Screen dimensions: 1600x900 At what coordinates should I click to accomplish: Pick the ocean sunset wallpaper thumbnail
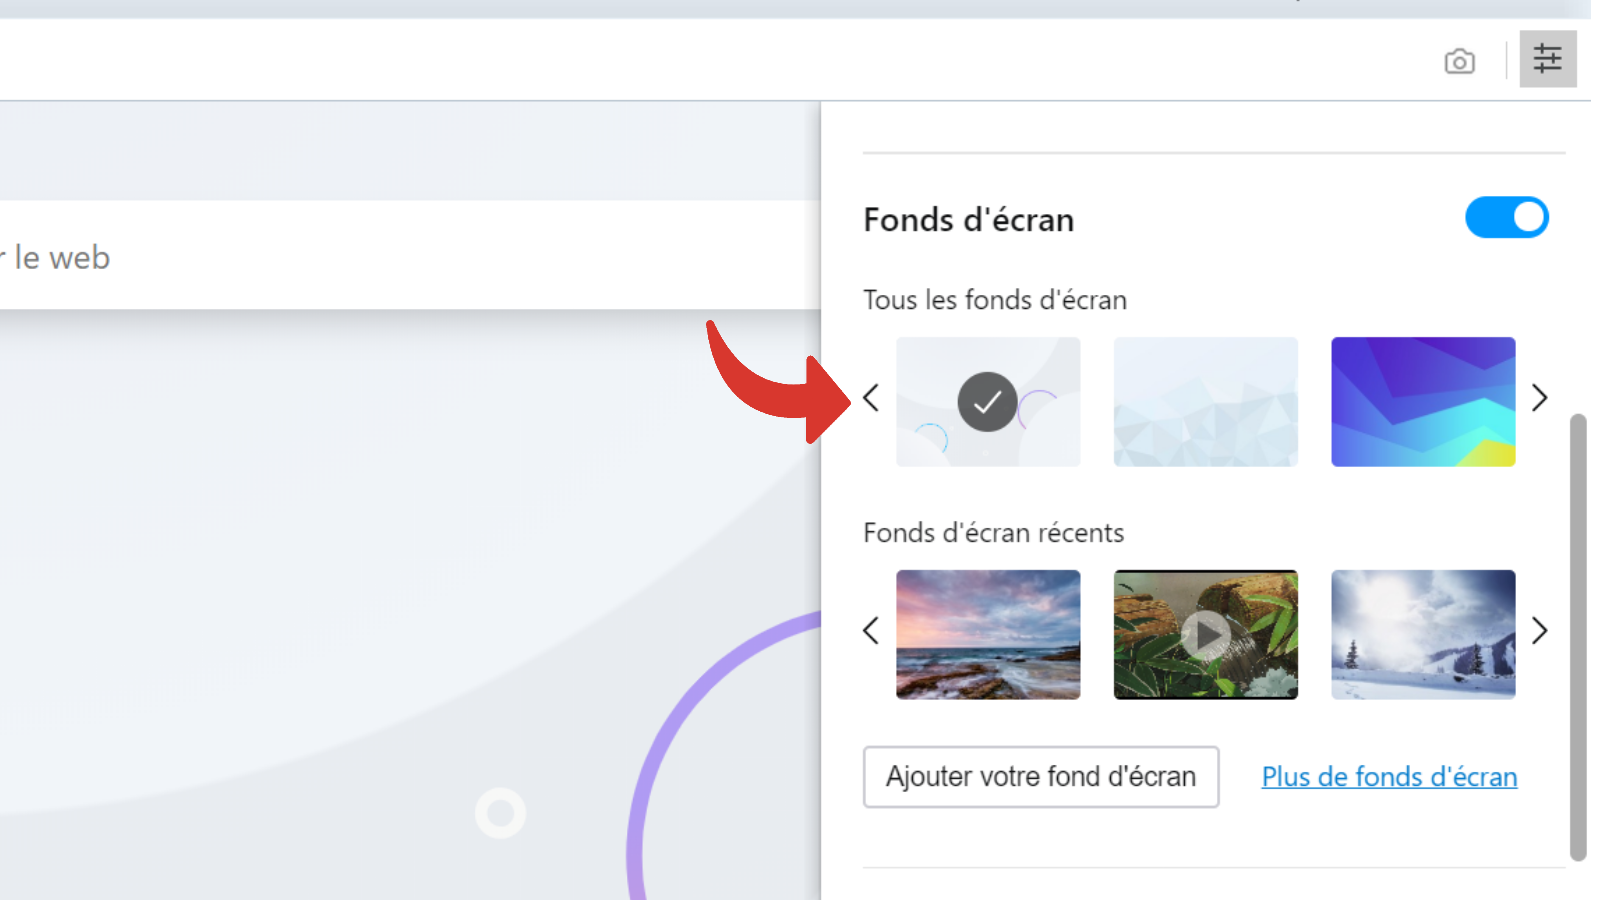[988, 634]
